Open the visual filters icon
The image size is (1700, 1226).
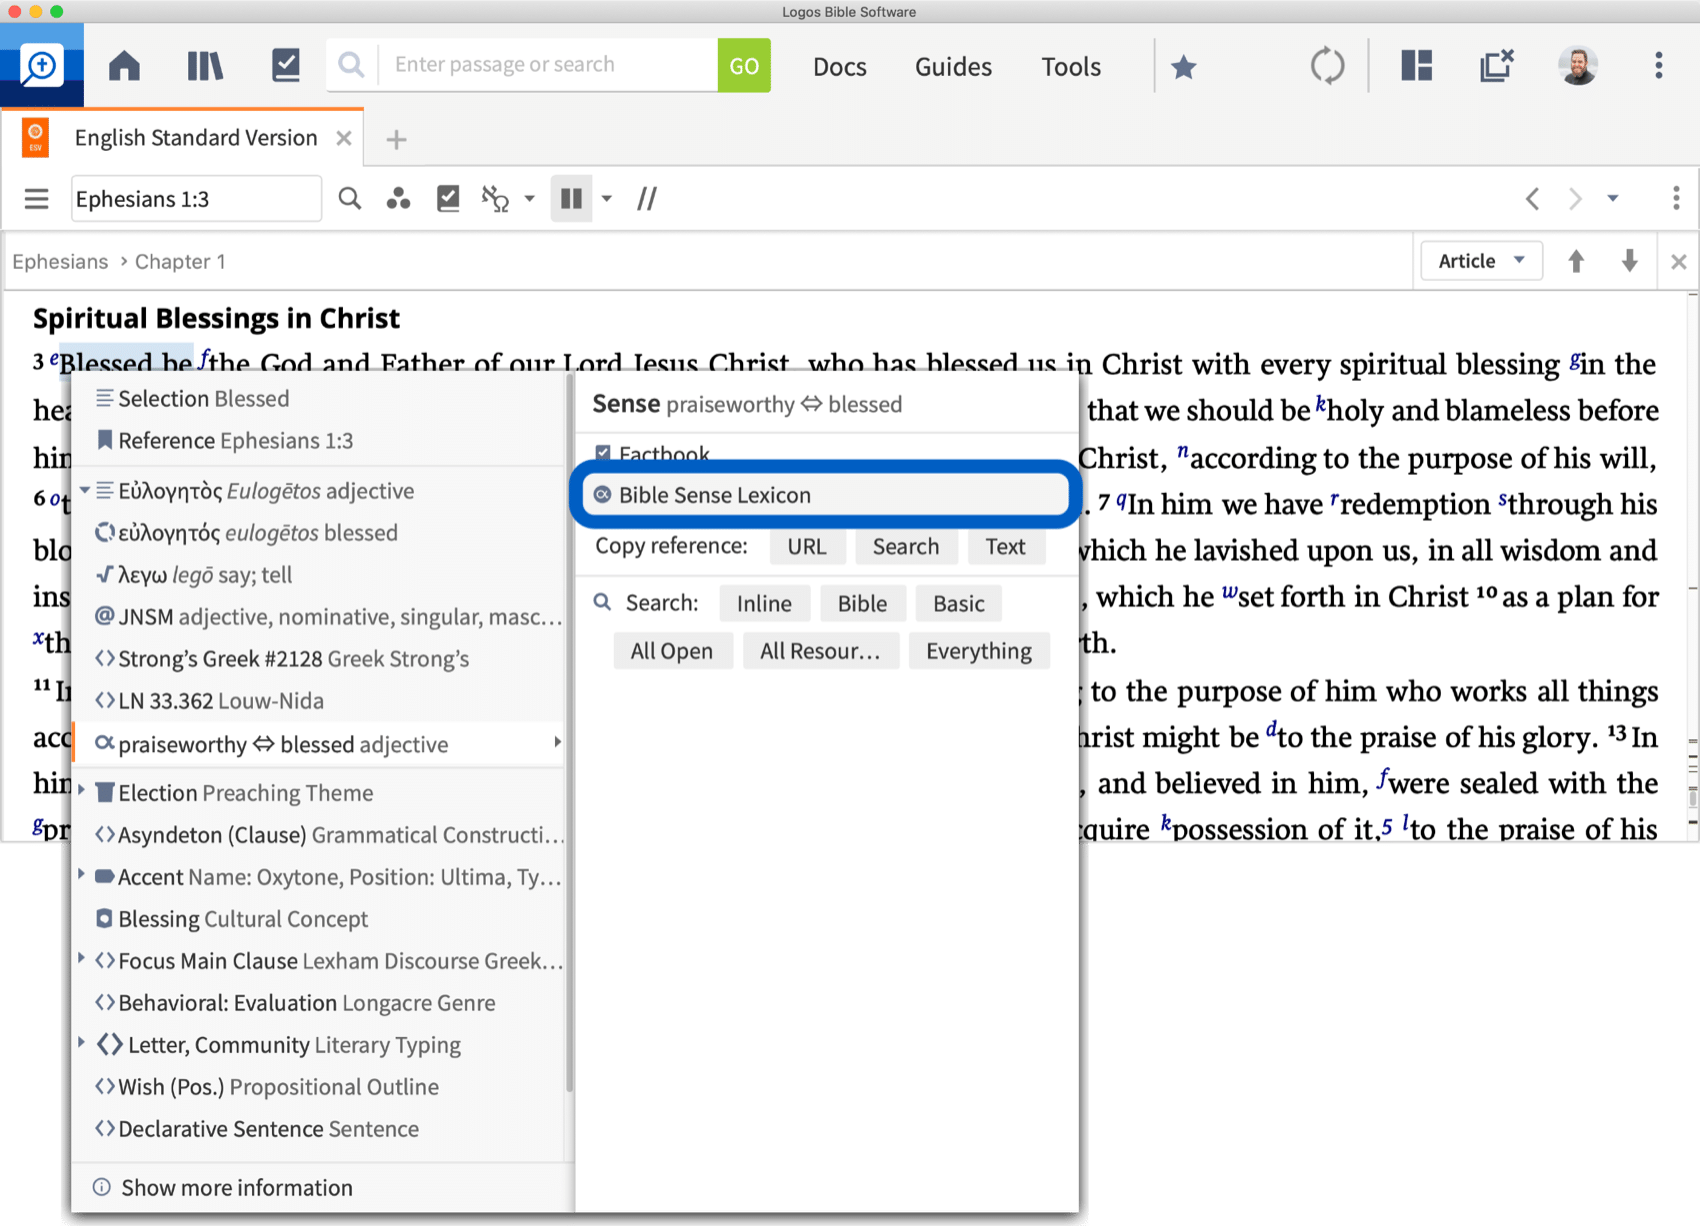(x=398, y=199)
